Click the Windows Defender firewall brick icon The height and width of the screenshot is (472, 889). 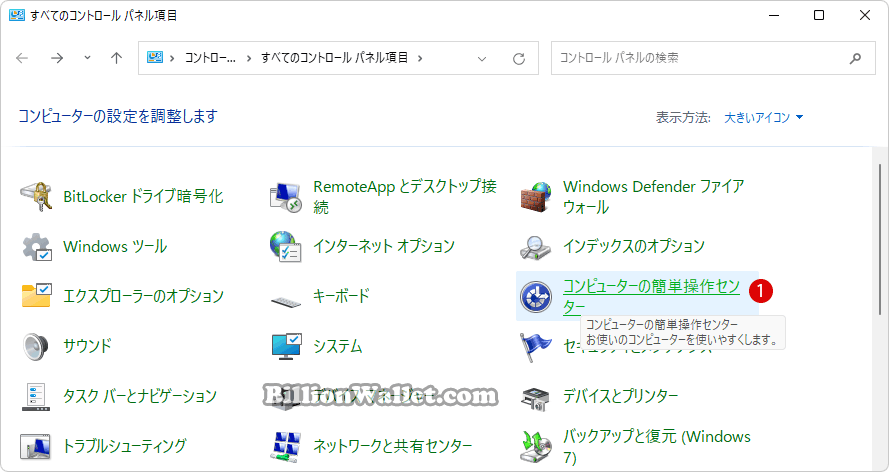(536, 197)
